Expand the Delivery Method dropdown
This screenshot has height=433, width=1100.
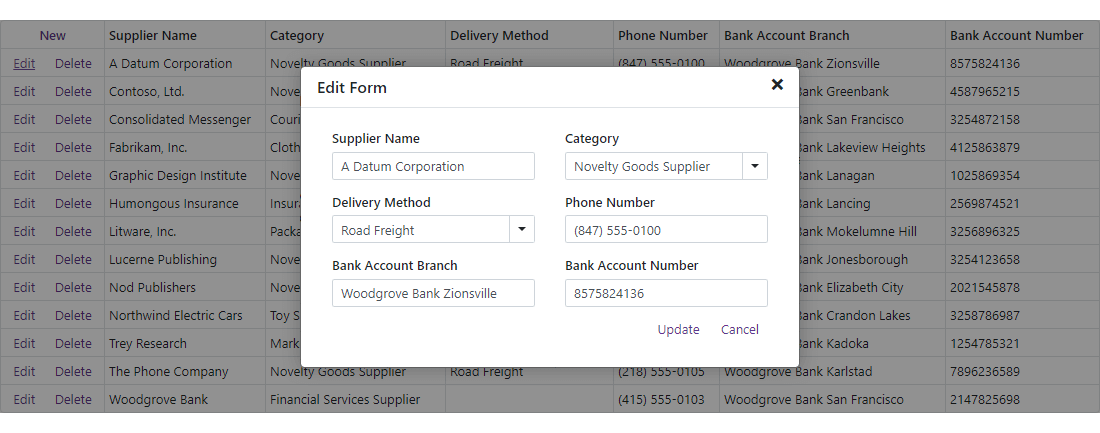pos(522,230)
